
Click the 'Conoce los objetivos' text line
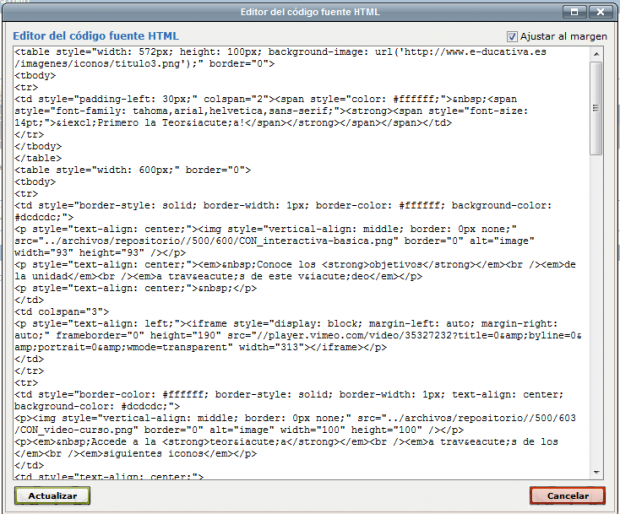(295, 265)
